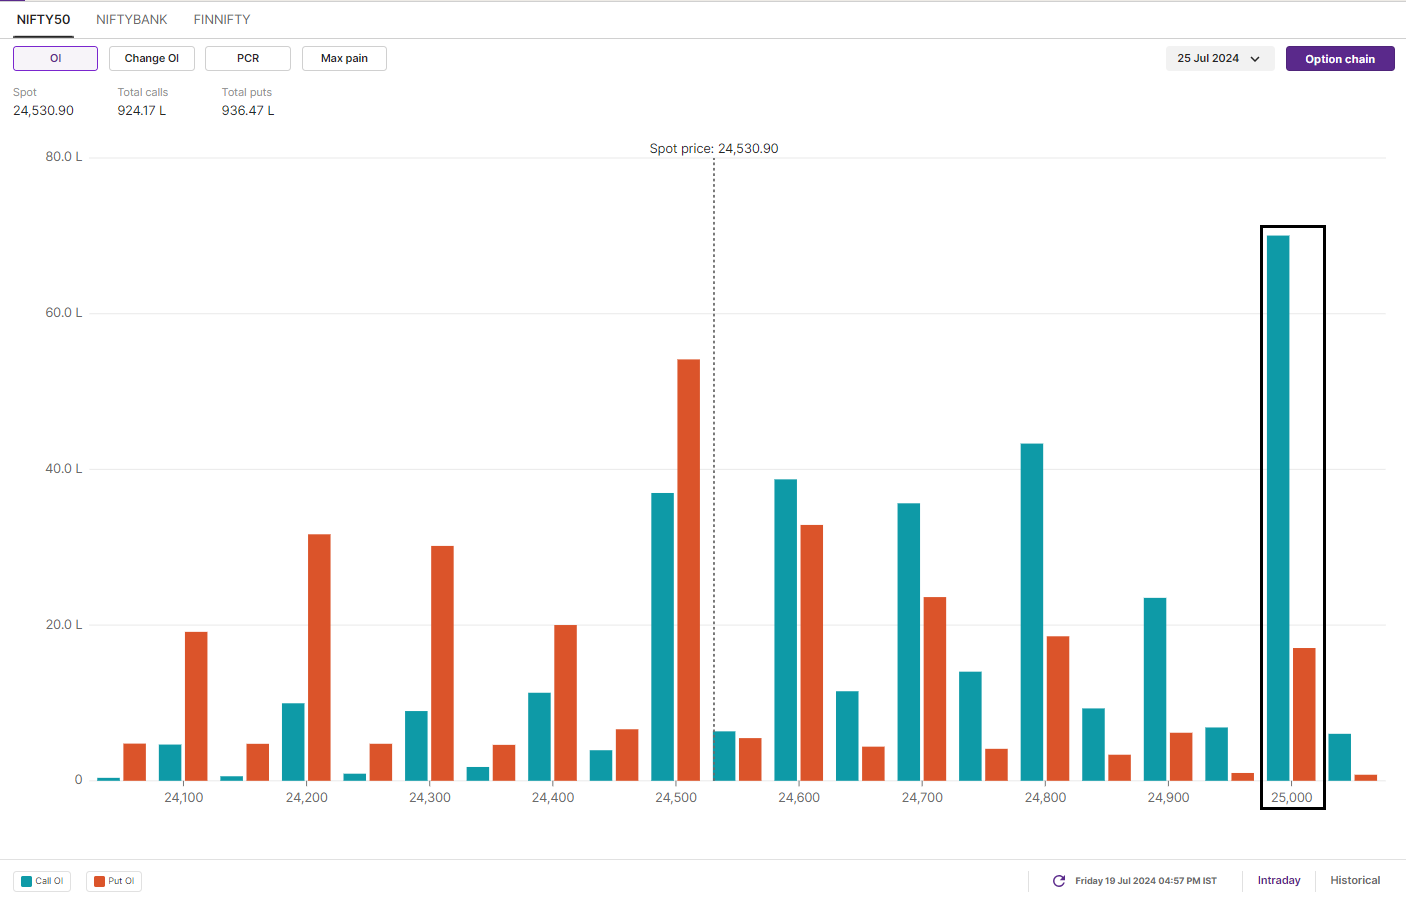1406x899 pixels.
Task: Select the Max pain view
Action: point(344,58)
